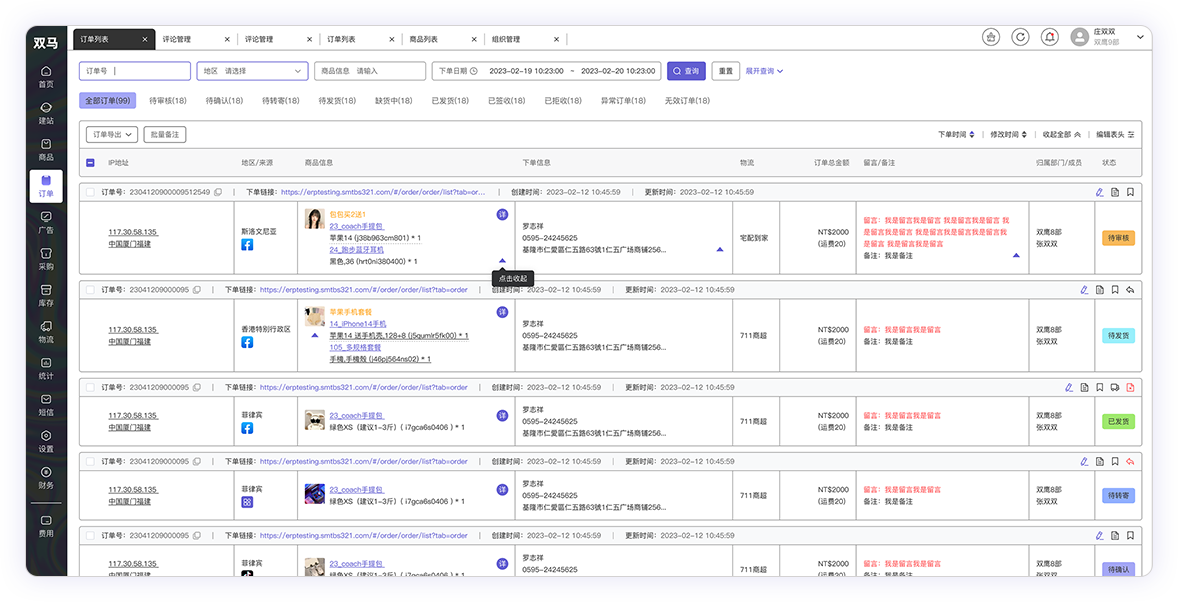The width and height of the screenshot is (1178, 602).
Task: Open 订单 in the left sidebar
Action: (46, 186)
